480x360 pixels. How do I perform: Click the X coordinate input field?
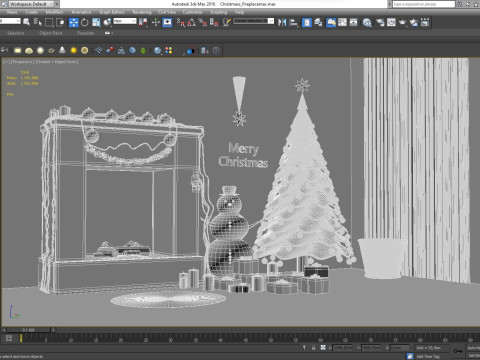pyautogui.click(x=343, y=347)
